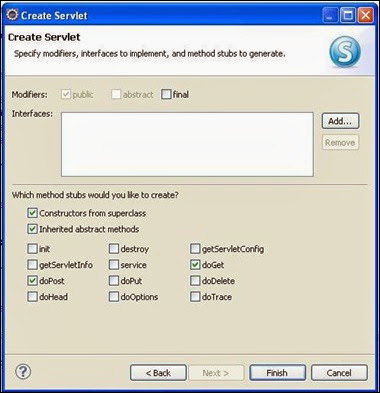Go to previous page with Back
Screen dimensions: 380x393
[158, 373]
